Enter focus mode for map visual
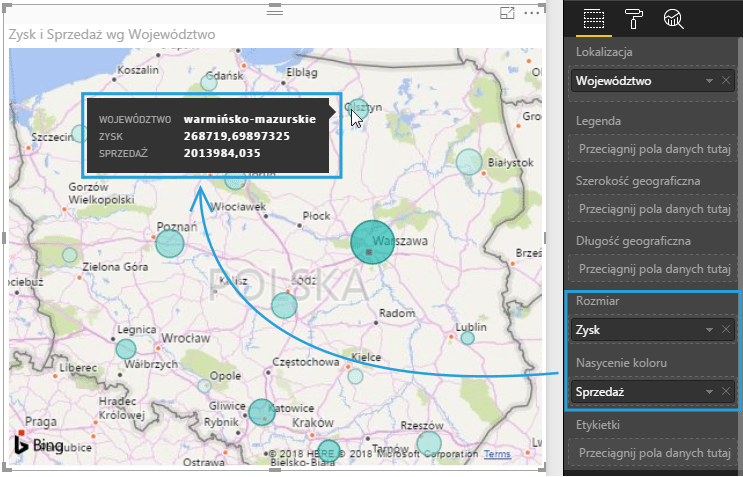 pyautogui.click(x=507, y=12)
